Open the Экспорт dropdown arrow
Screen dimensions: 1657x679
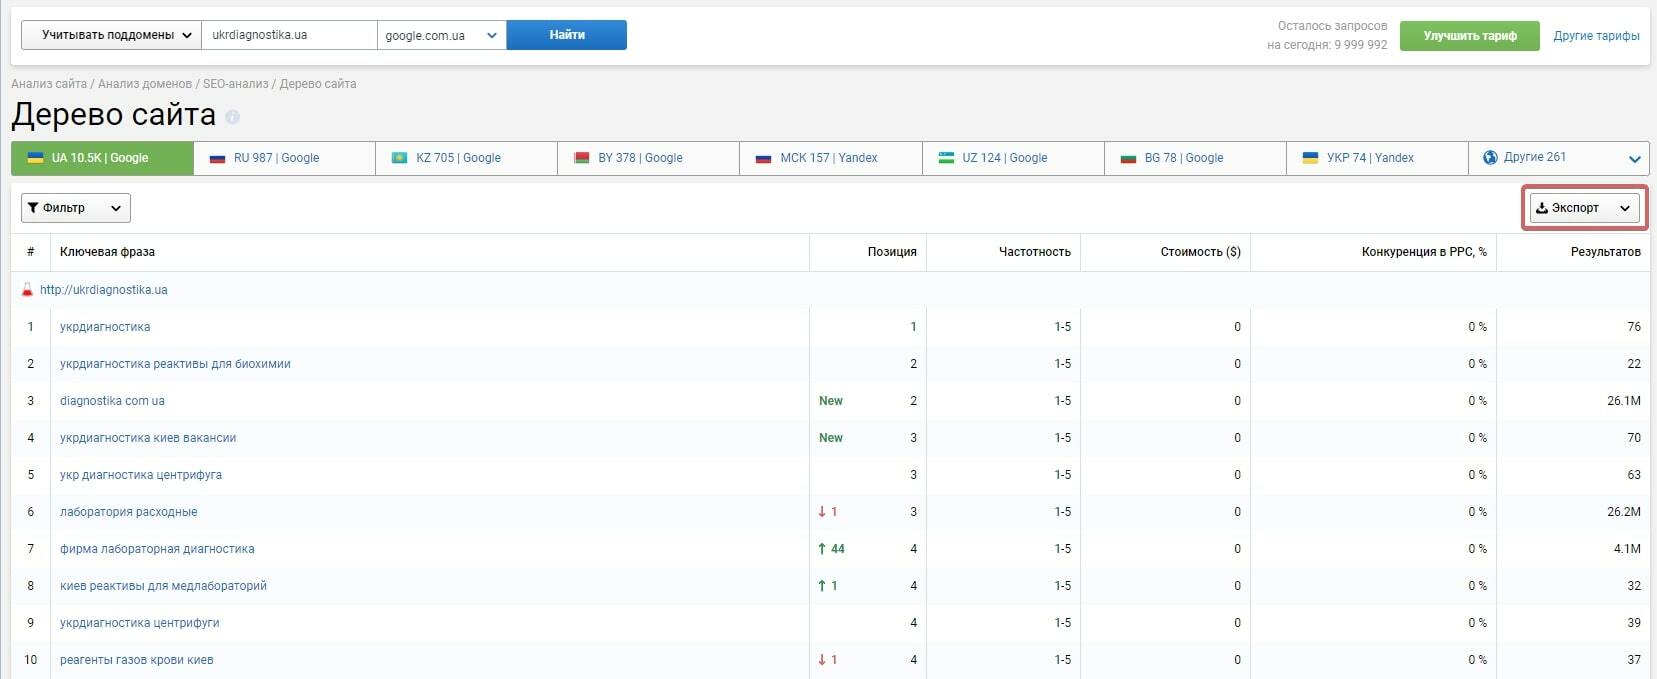[1625, 208]
